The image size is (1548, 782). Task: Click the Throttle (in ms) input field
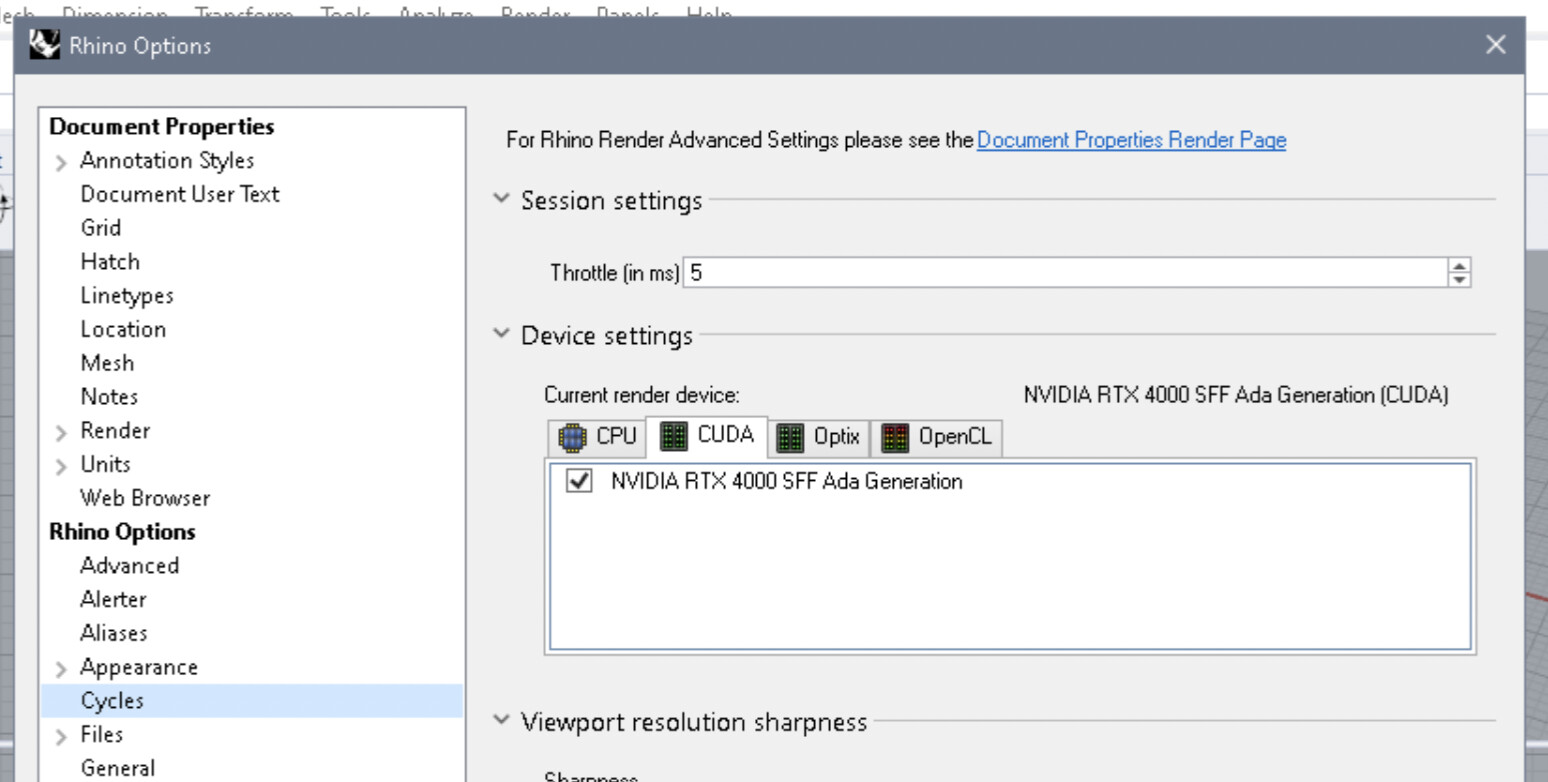(1064, 272)
